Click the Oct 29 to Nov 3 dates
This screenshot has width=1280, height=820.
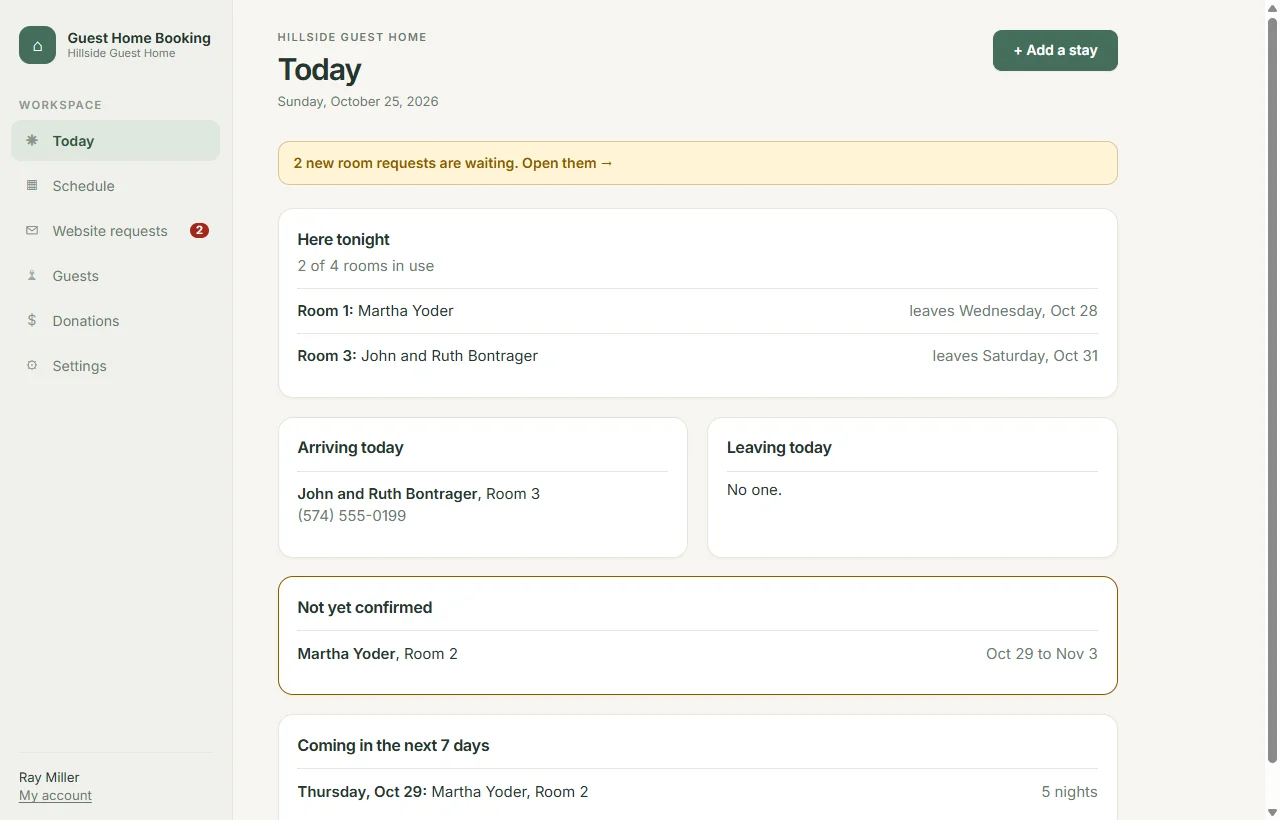1041,654
